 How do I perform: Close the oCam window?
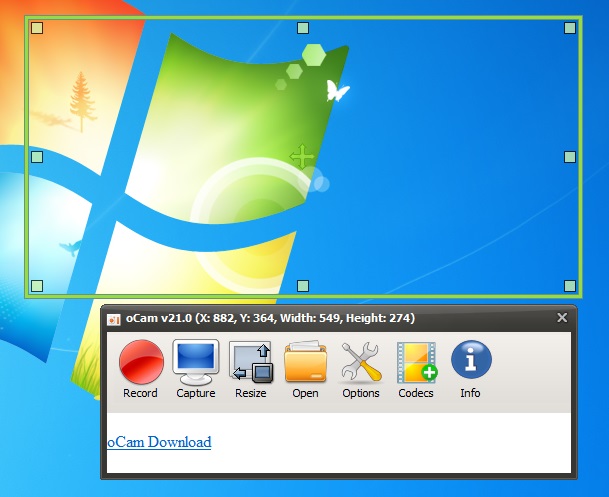(562, 318)
